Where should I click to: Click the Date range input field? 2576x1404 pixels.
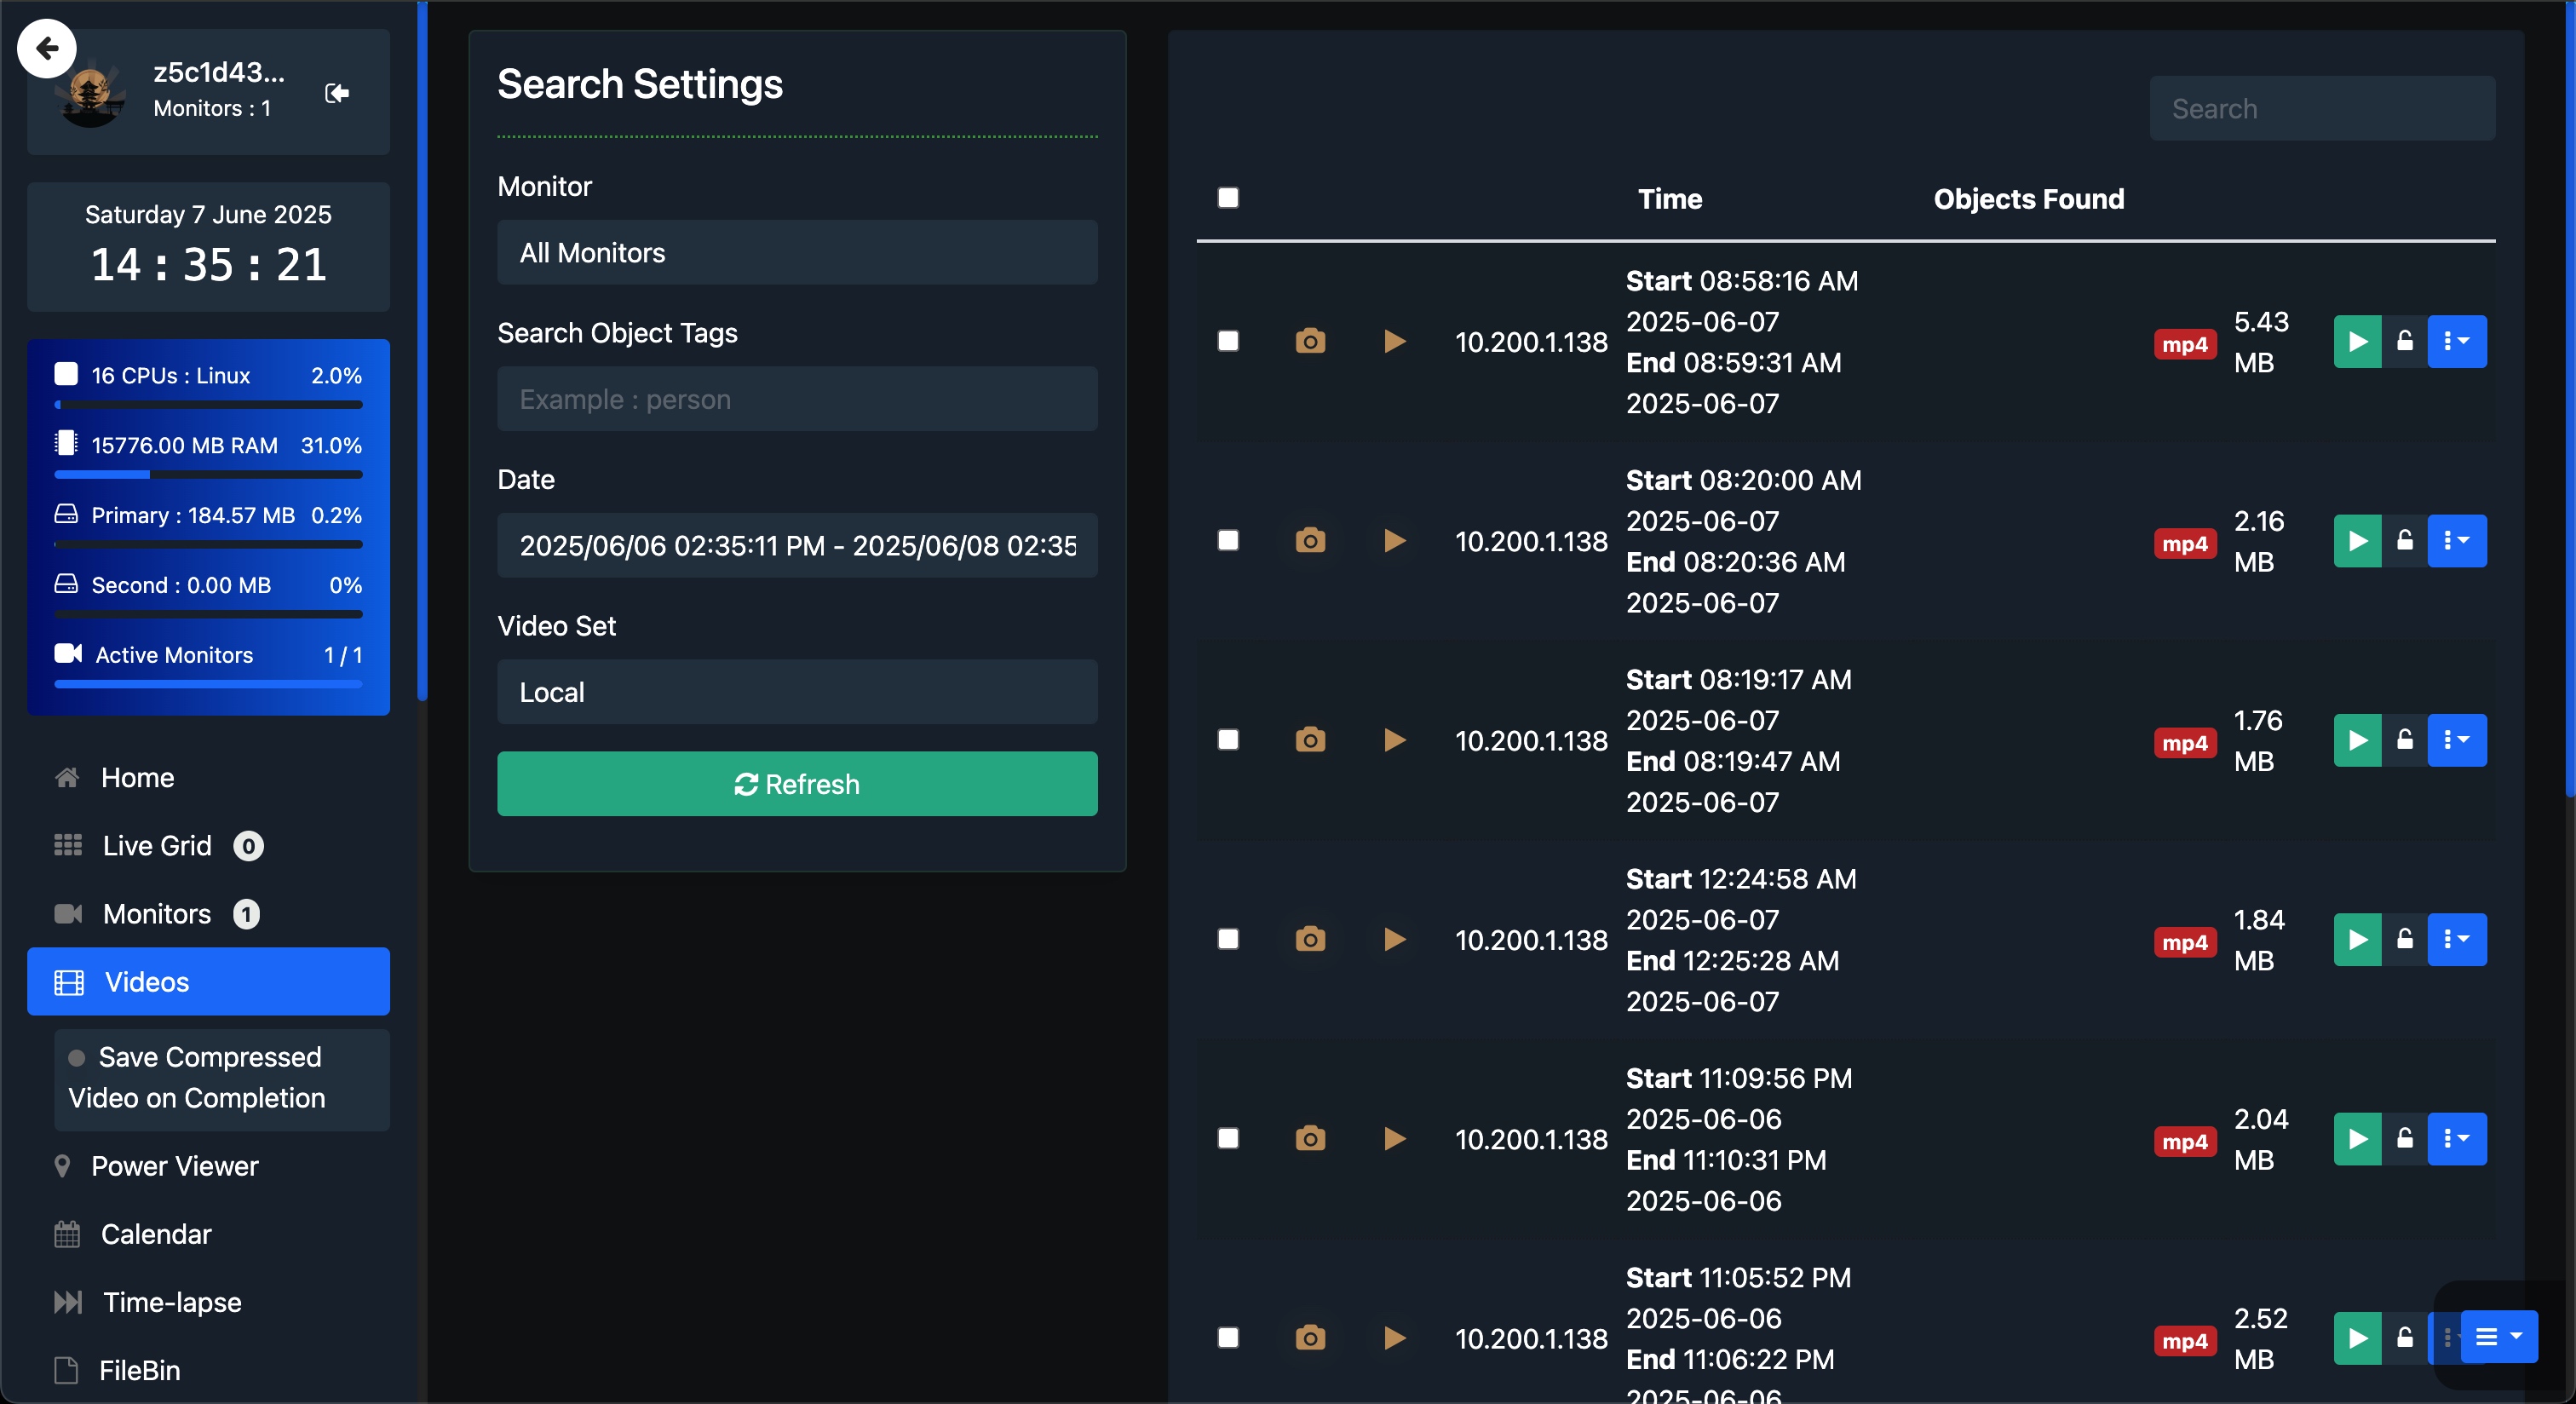[797, 546]
